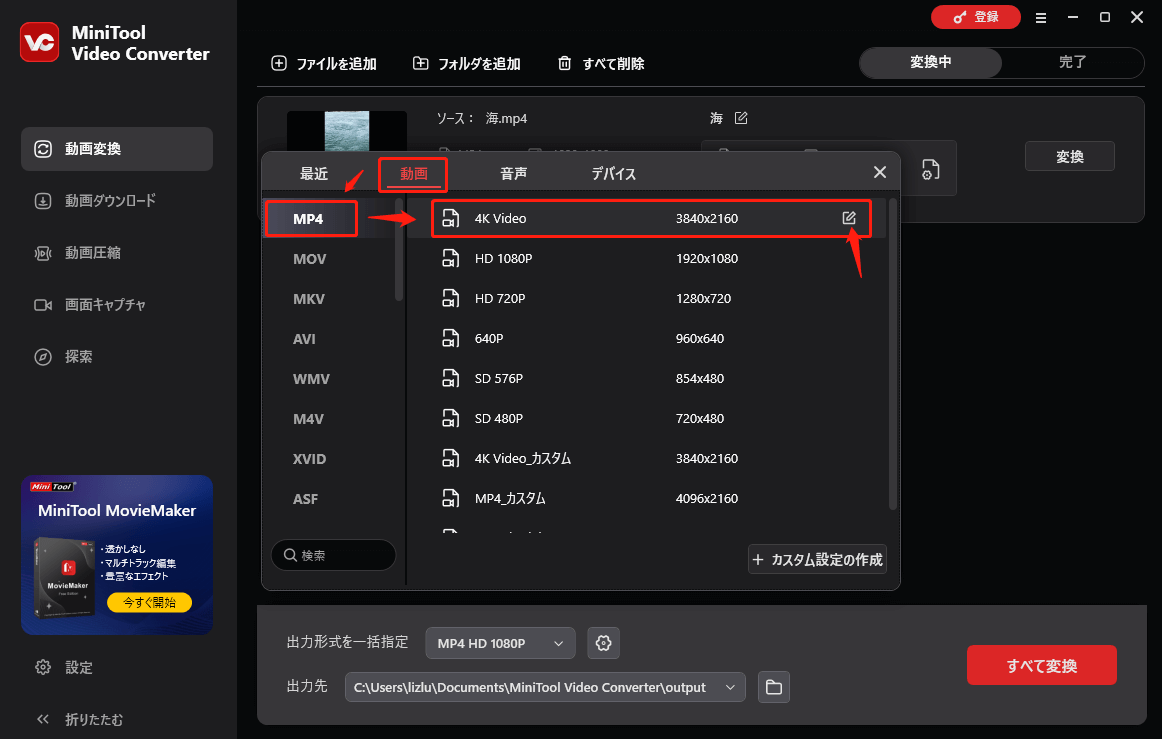The height and width of the screenshot is (739, 1162).
Task: Open output format settings icon beside 変換
Action: coord(930,170)
